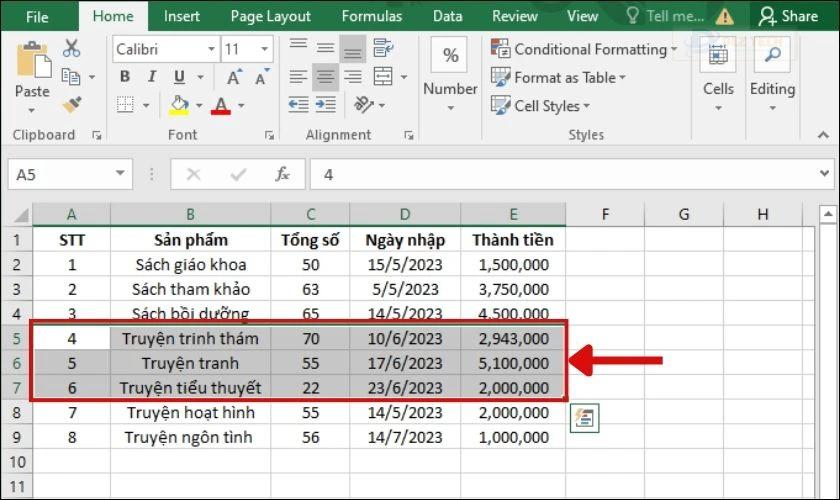Toggle Underline formatting
The width and height of the screenshot is (840, 500).
point(179,77)
